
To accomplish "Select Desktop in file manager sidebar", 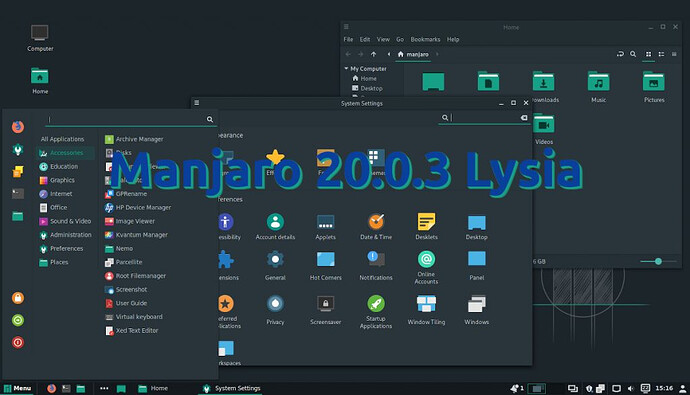I will point(367,88).
